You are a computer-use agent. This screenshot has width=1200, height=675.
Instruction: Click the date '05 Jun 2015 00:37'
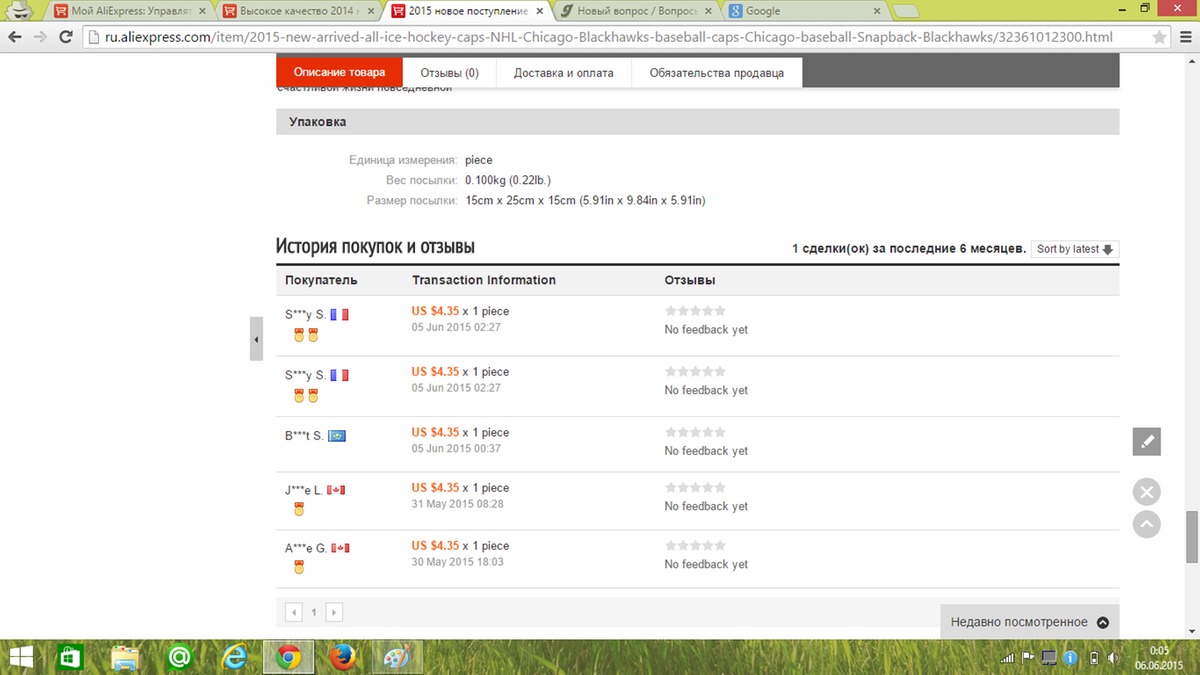pos(456,448)
